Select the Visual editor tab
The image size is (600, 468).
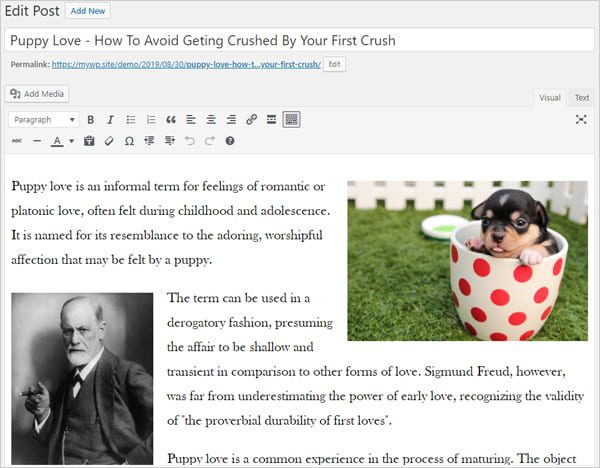point(549,98)
